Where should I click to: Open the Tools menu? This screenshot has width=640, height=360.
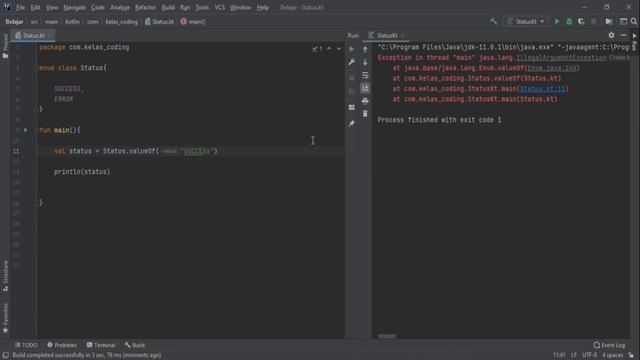click(x=202, y=7)
